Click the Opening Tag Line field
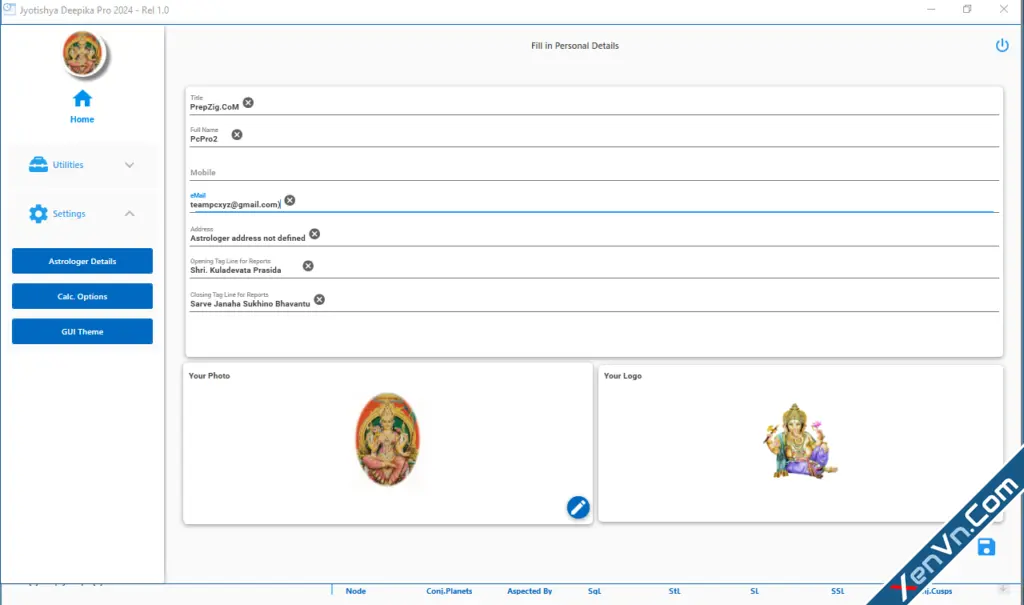1024x605 pixels. tap(594, 267)
